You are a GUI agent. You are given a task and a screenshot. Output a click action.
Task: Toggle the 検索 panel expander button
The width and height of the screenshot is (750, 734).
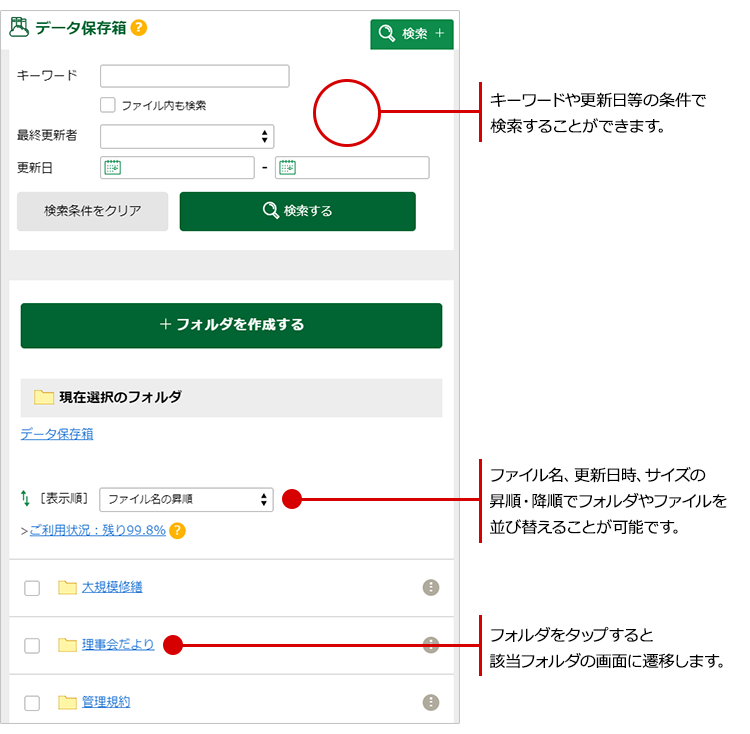tap(411, 34)
